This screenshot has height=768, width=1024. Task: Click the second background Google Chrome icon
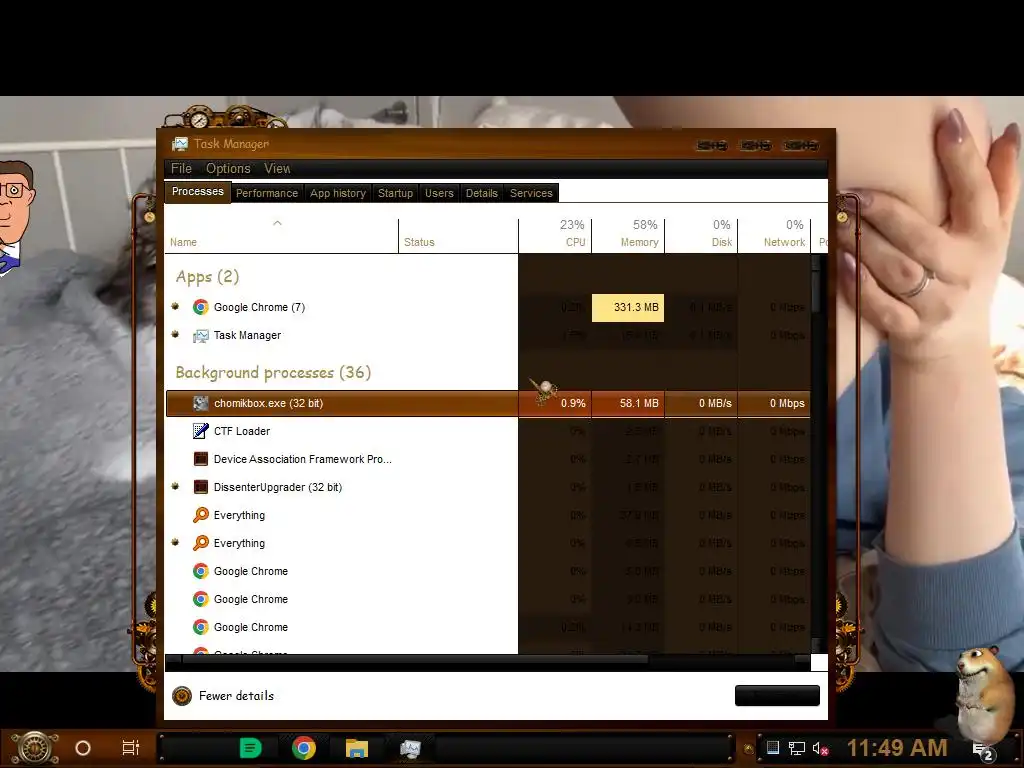(200, 600)
